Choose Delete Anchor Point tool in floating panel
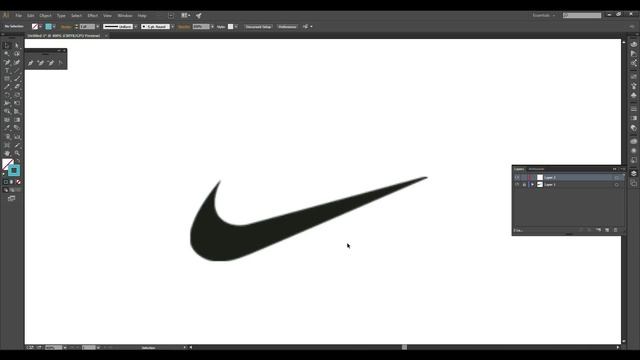This screenshot has width=640, height=360. tap(51, 62)
